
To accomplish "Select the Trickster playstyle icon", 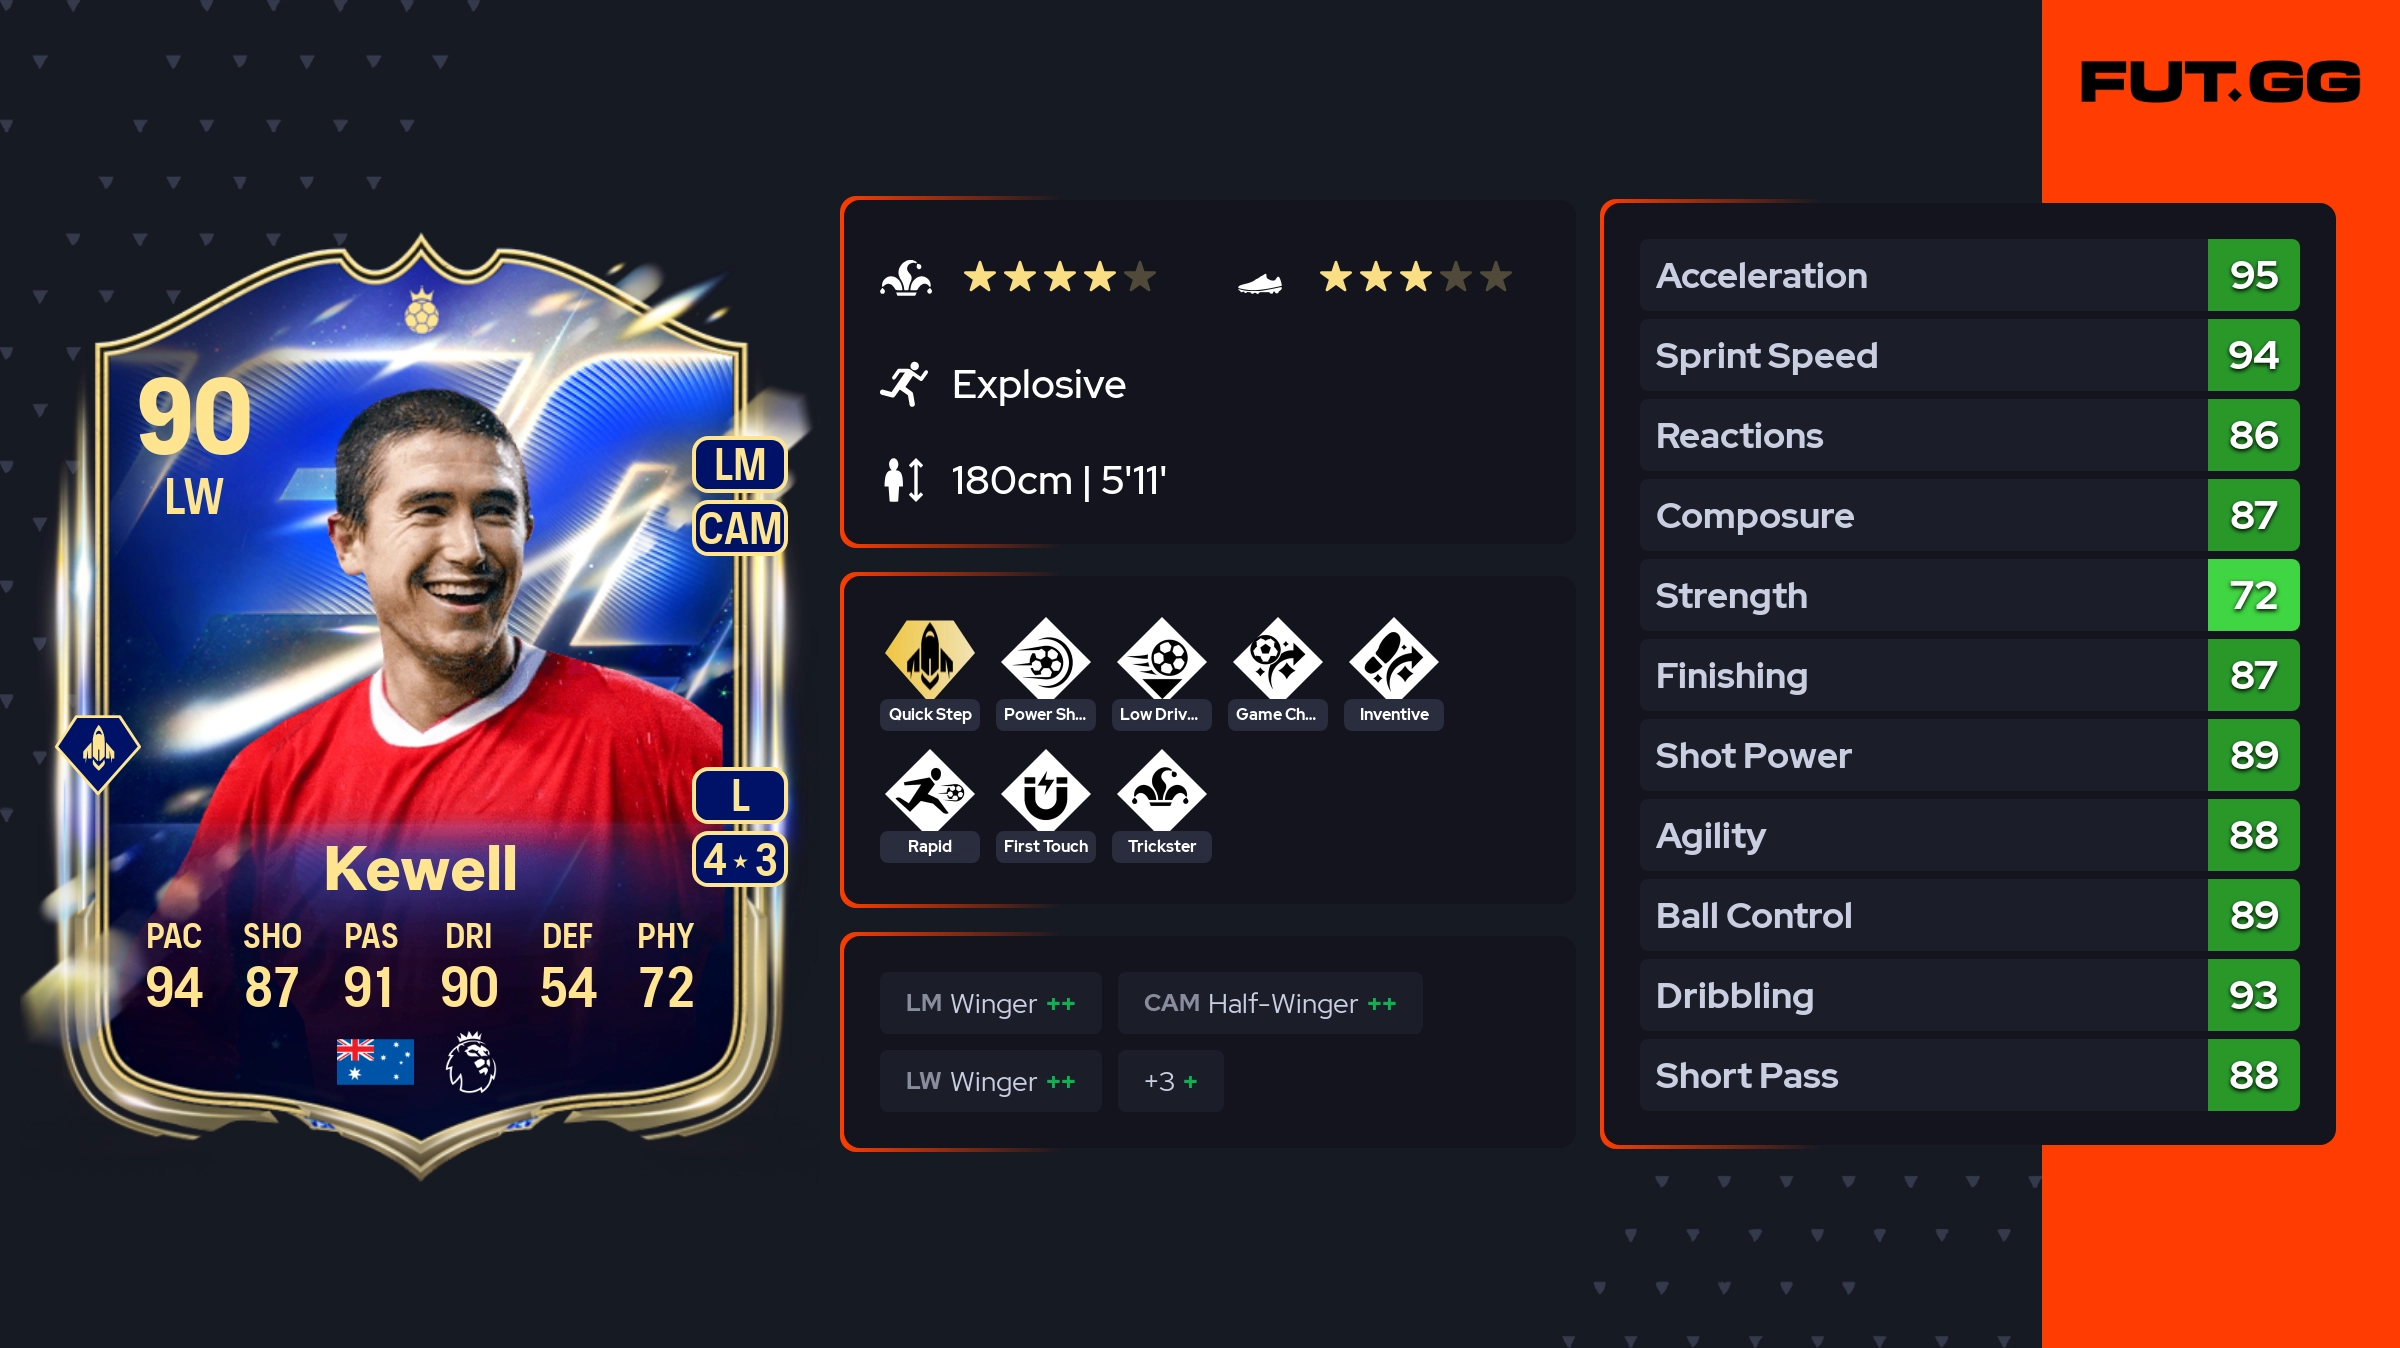I will (x=1162, y=791).
